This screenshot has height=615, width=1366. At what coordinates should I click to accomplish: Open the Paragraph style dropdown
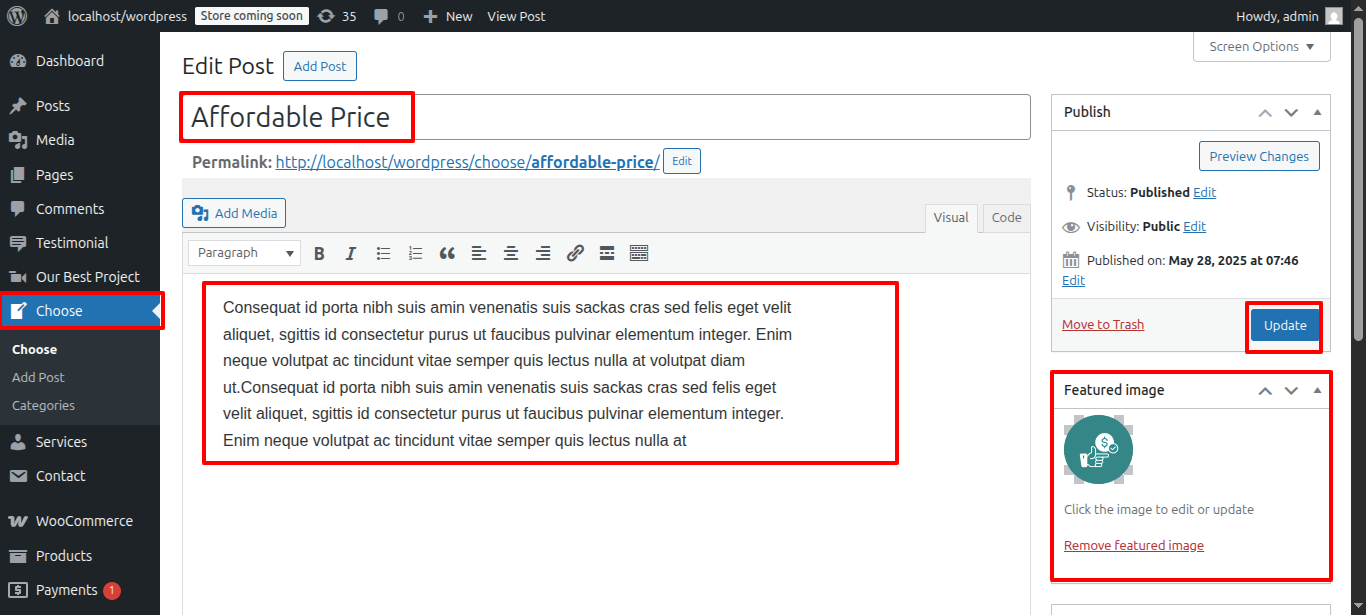pyautogui.click(x=243, y=253)
